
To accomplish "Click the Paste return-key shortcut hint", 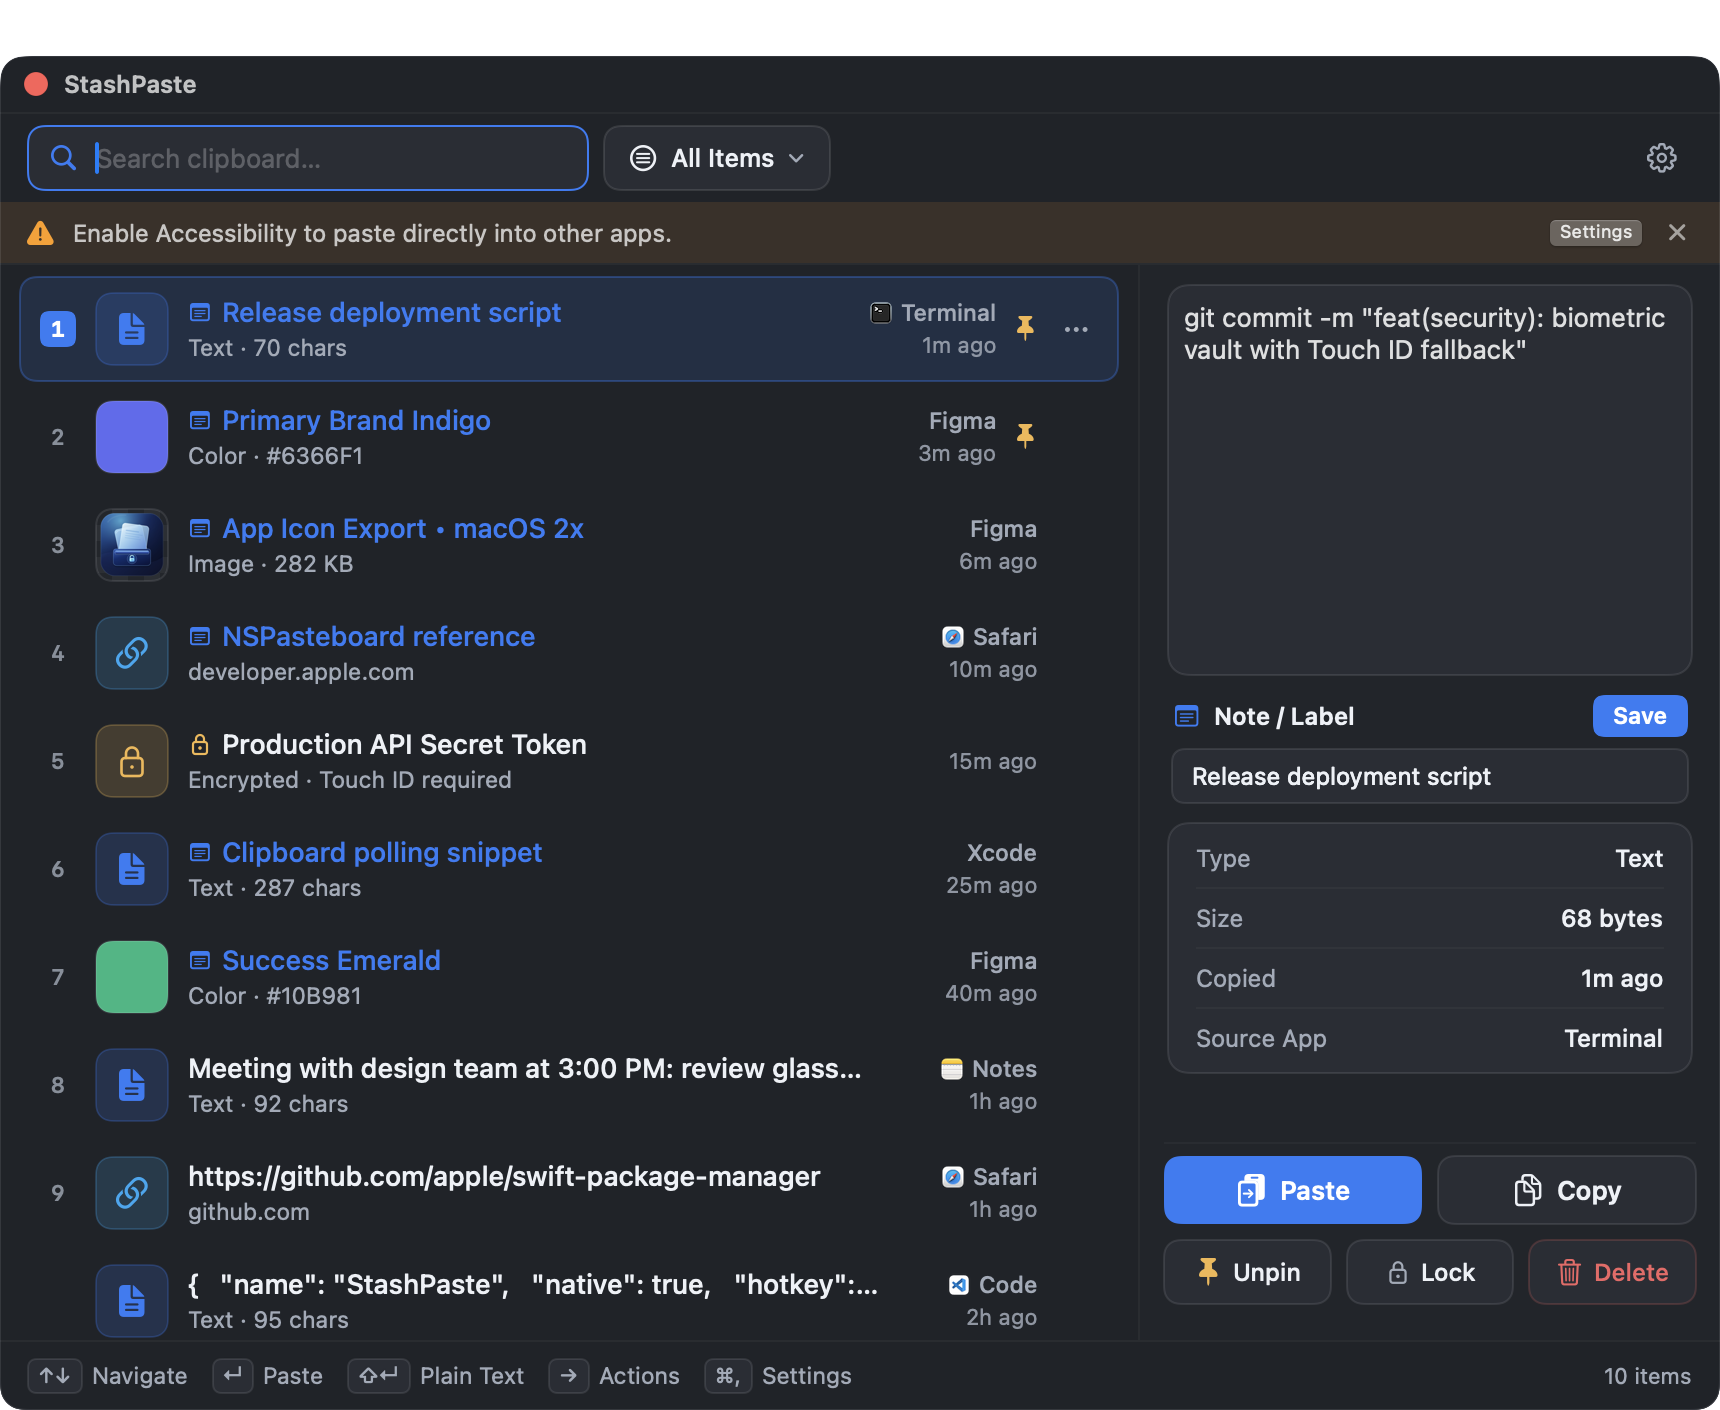I will tap(268, 1376).
